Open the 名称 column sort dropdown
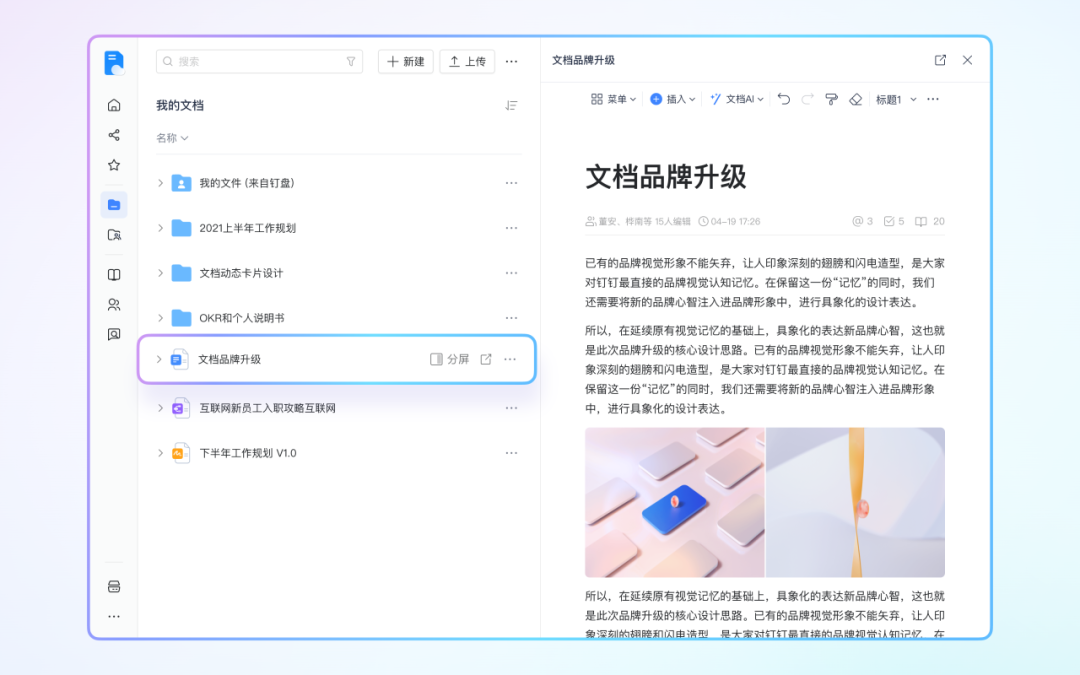This screenshot has width=1080, height=675. pyautogui.click(x=172, y=138)
